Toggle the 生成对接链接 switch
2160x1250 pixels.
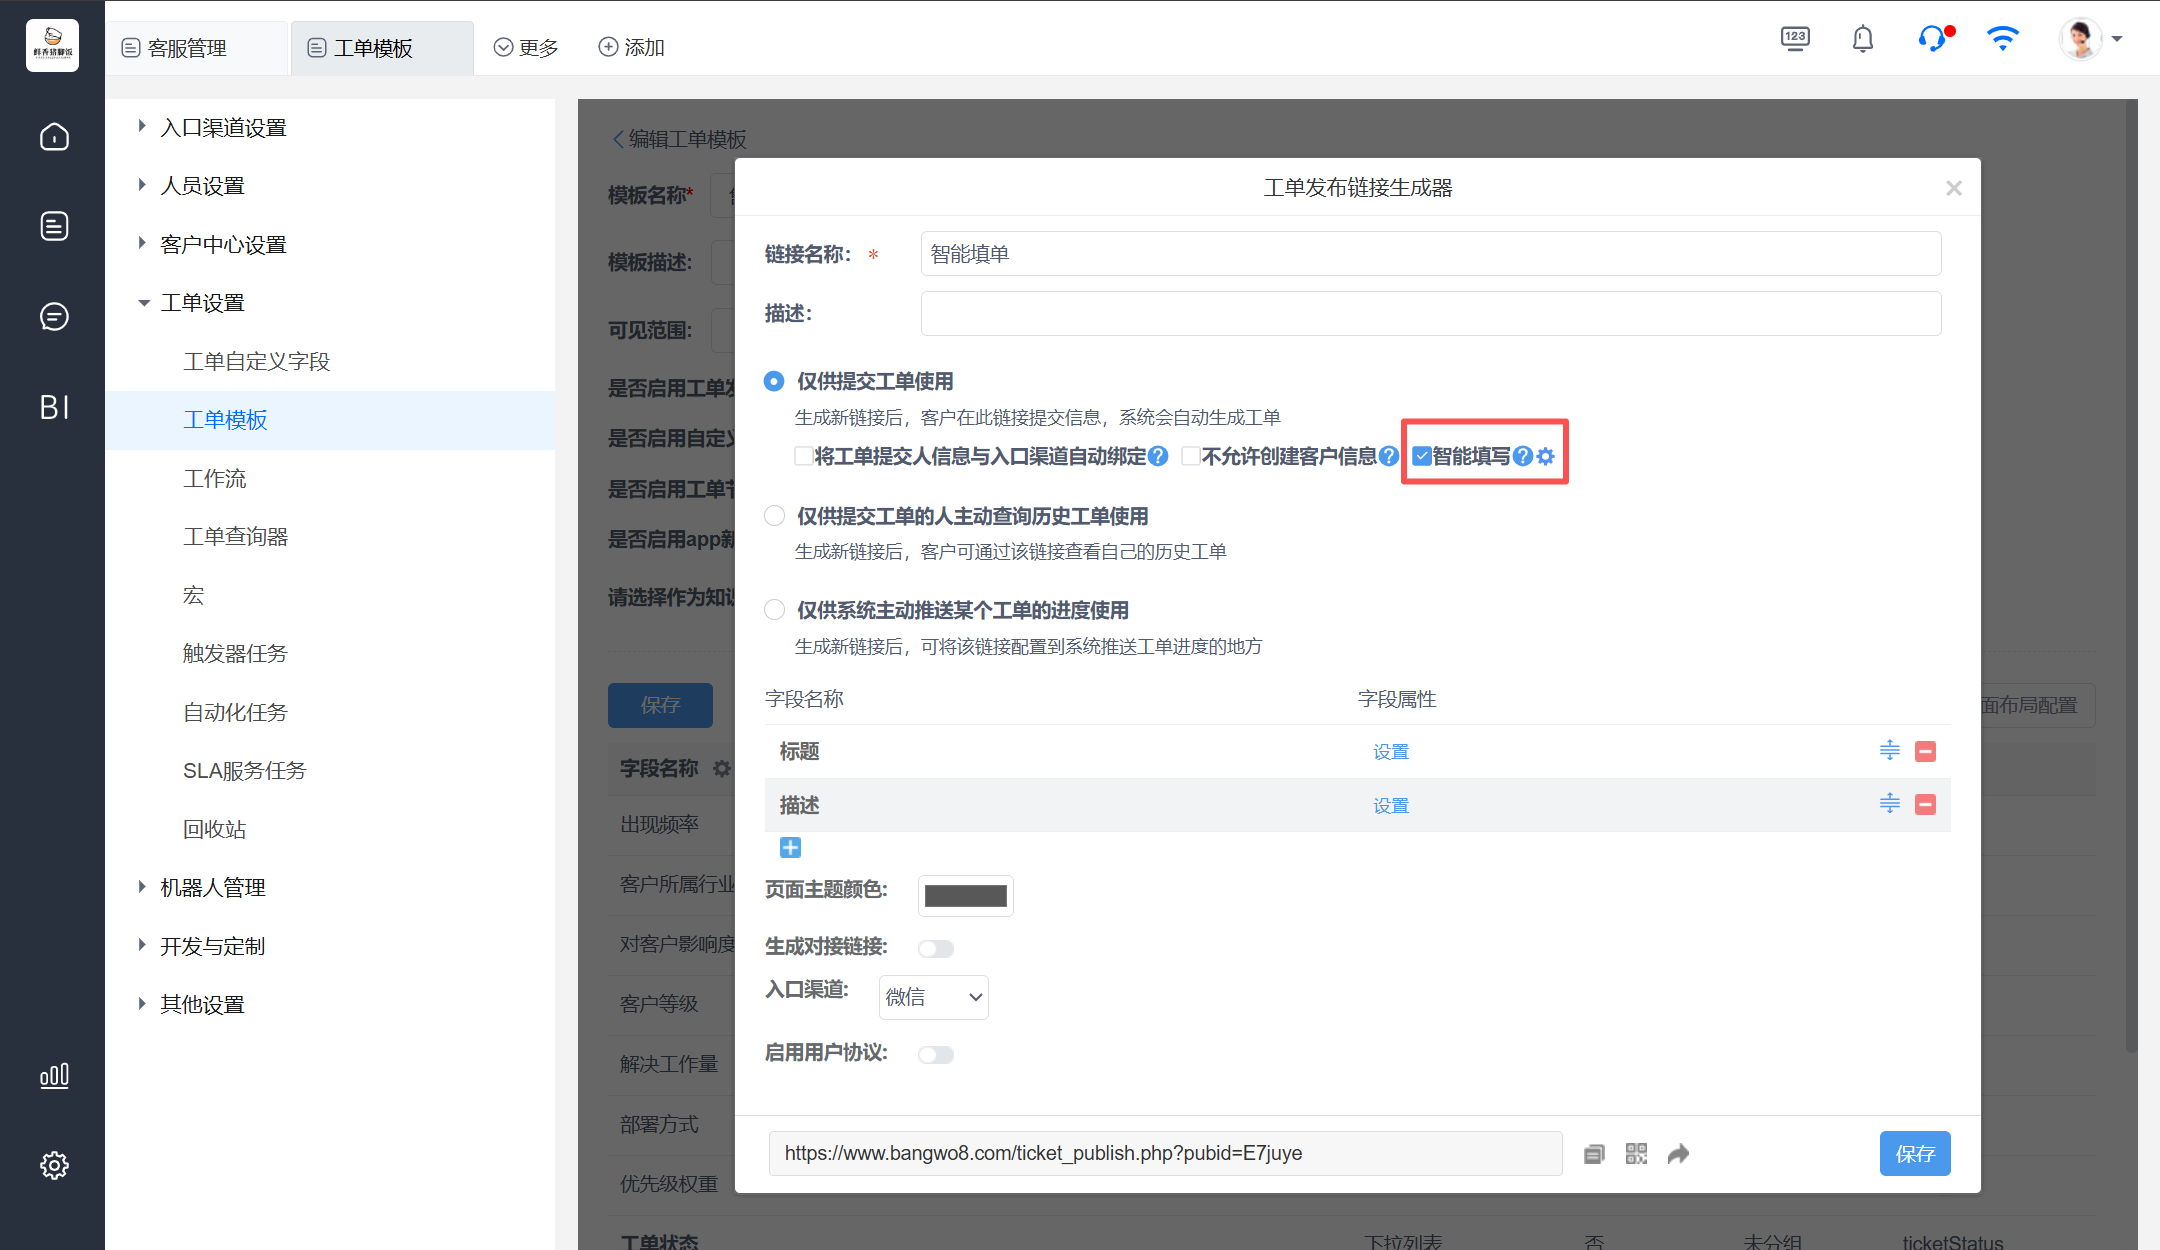(x=936, y=947)
